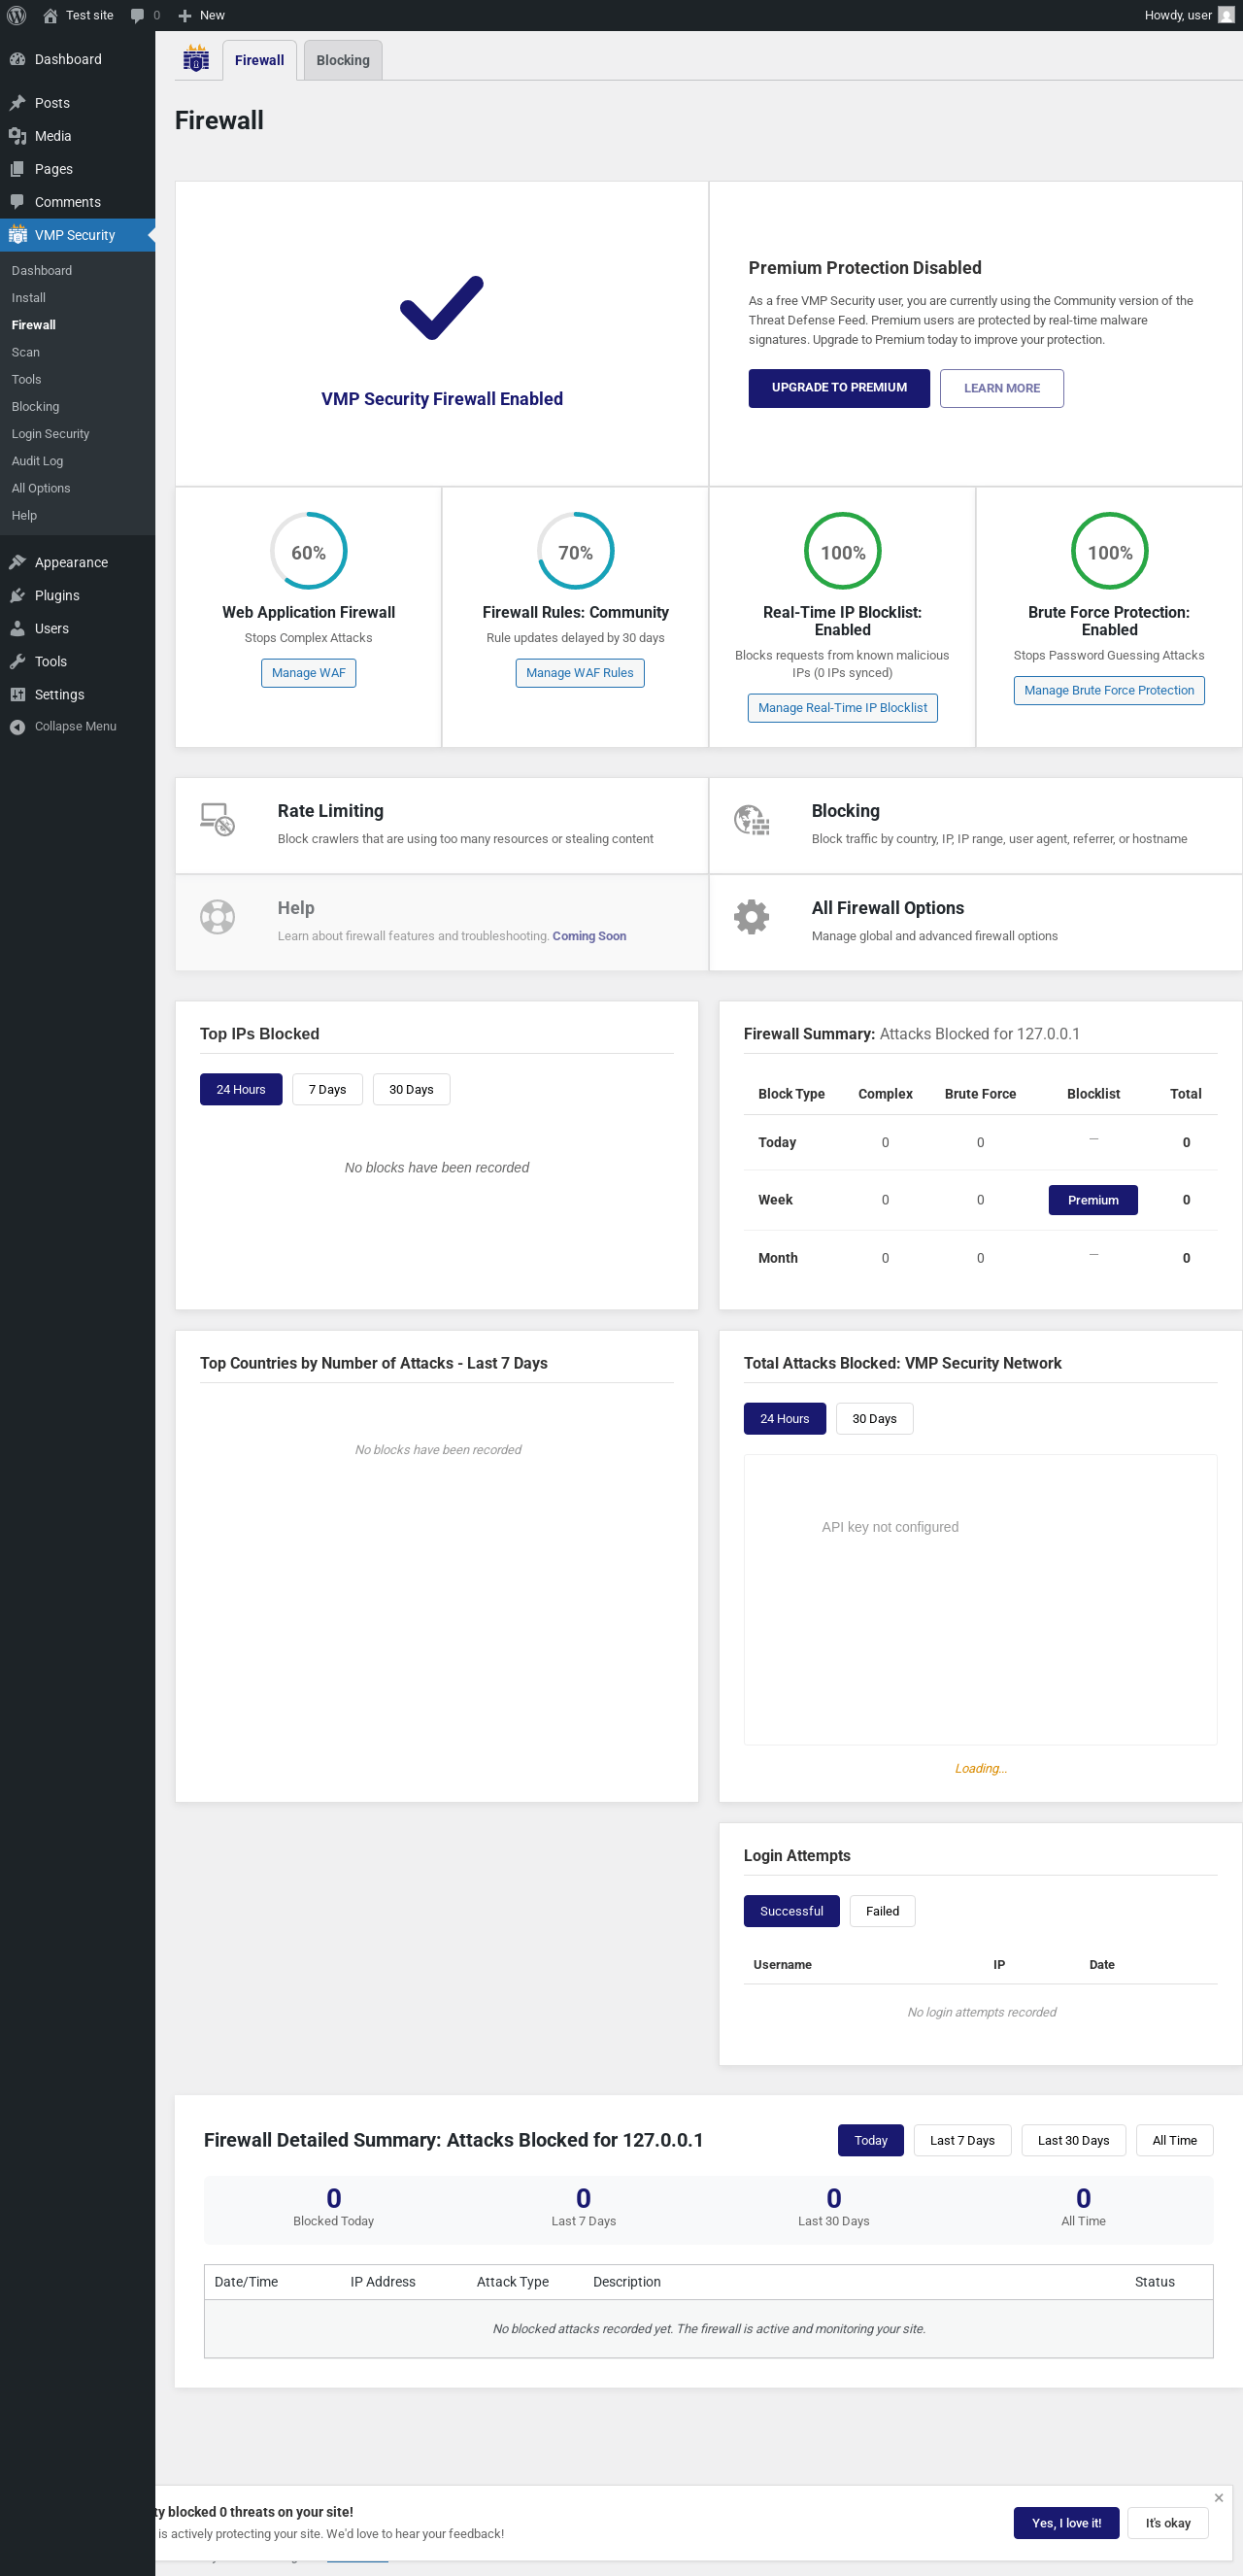
Task: Click the Dashboard gauge icon in sidebar
Action: pos(17,59)
